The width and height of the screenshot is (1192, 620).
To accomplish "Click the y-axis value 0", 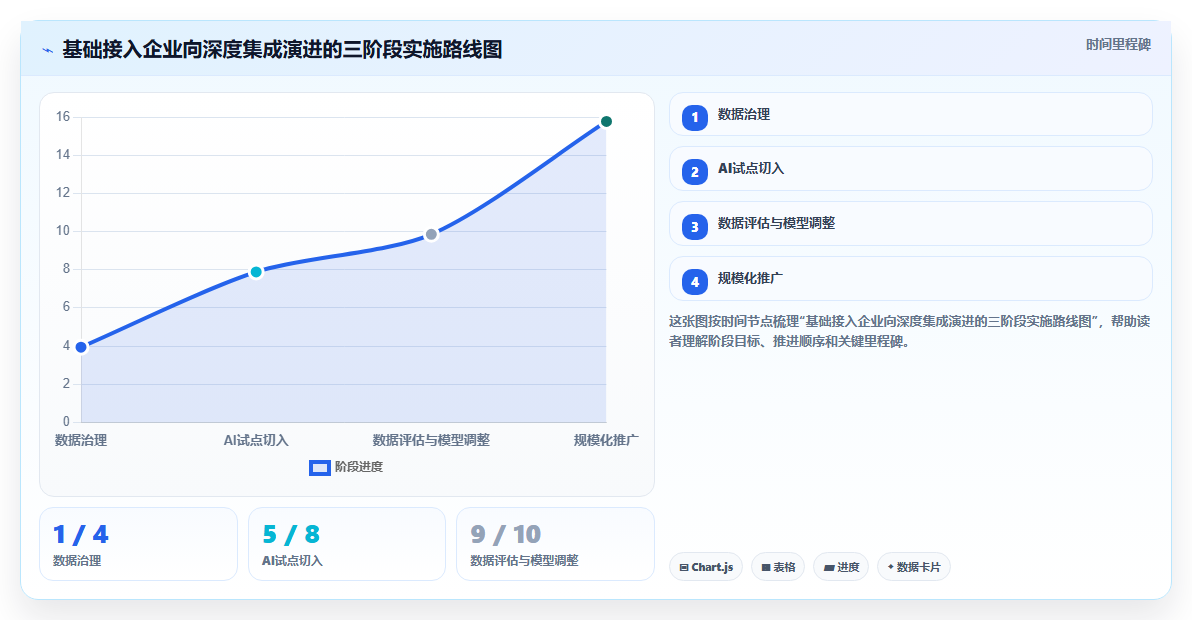I will (x=66, y=422).
